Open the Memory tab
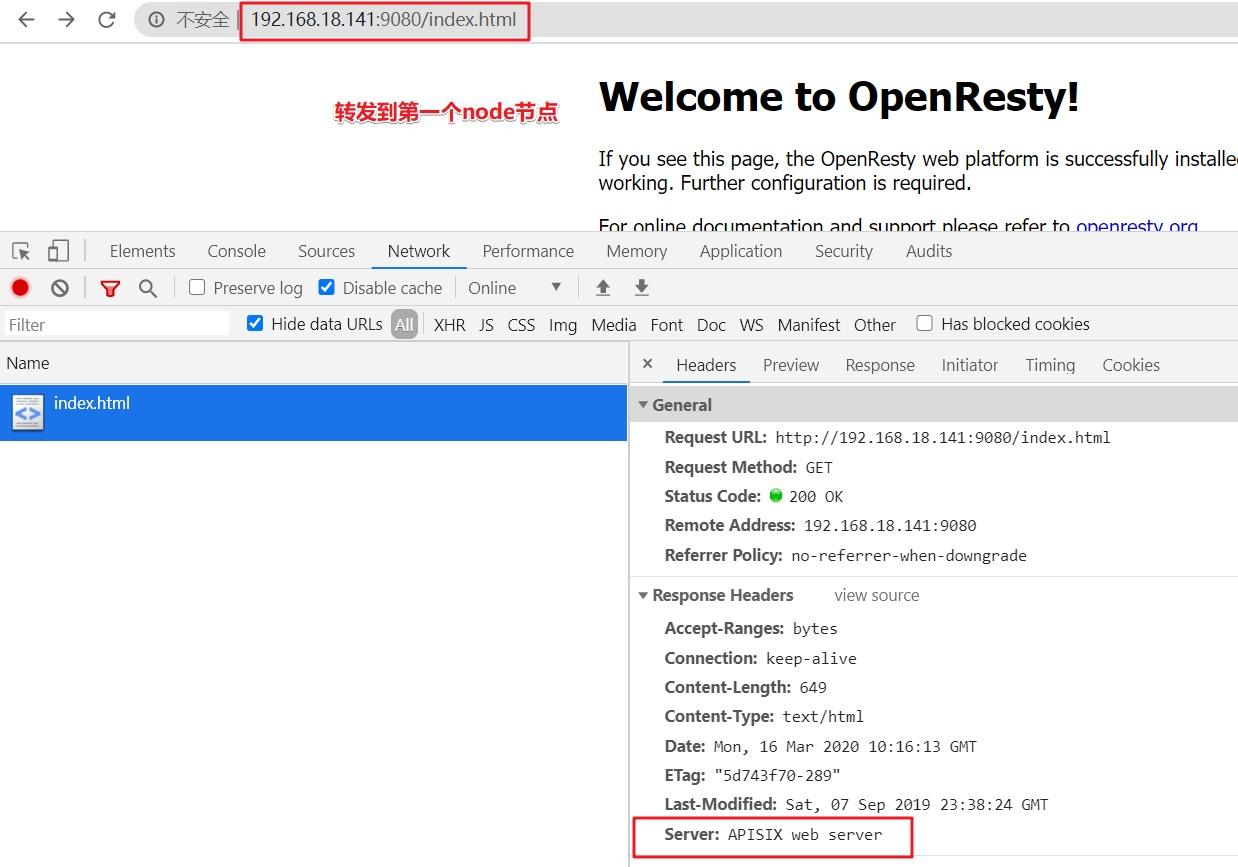Viewport: 1238px width, 867px height. (x=636, y=251)
